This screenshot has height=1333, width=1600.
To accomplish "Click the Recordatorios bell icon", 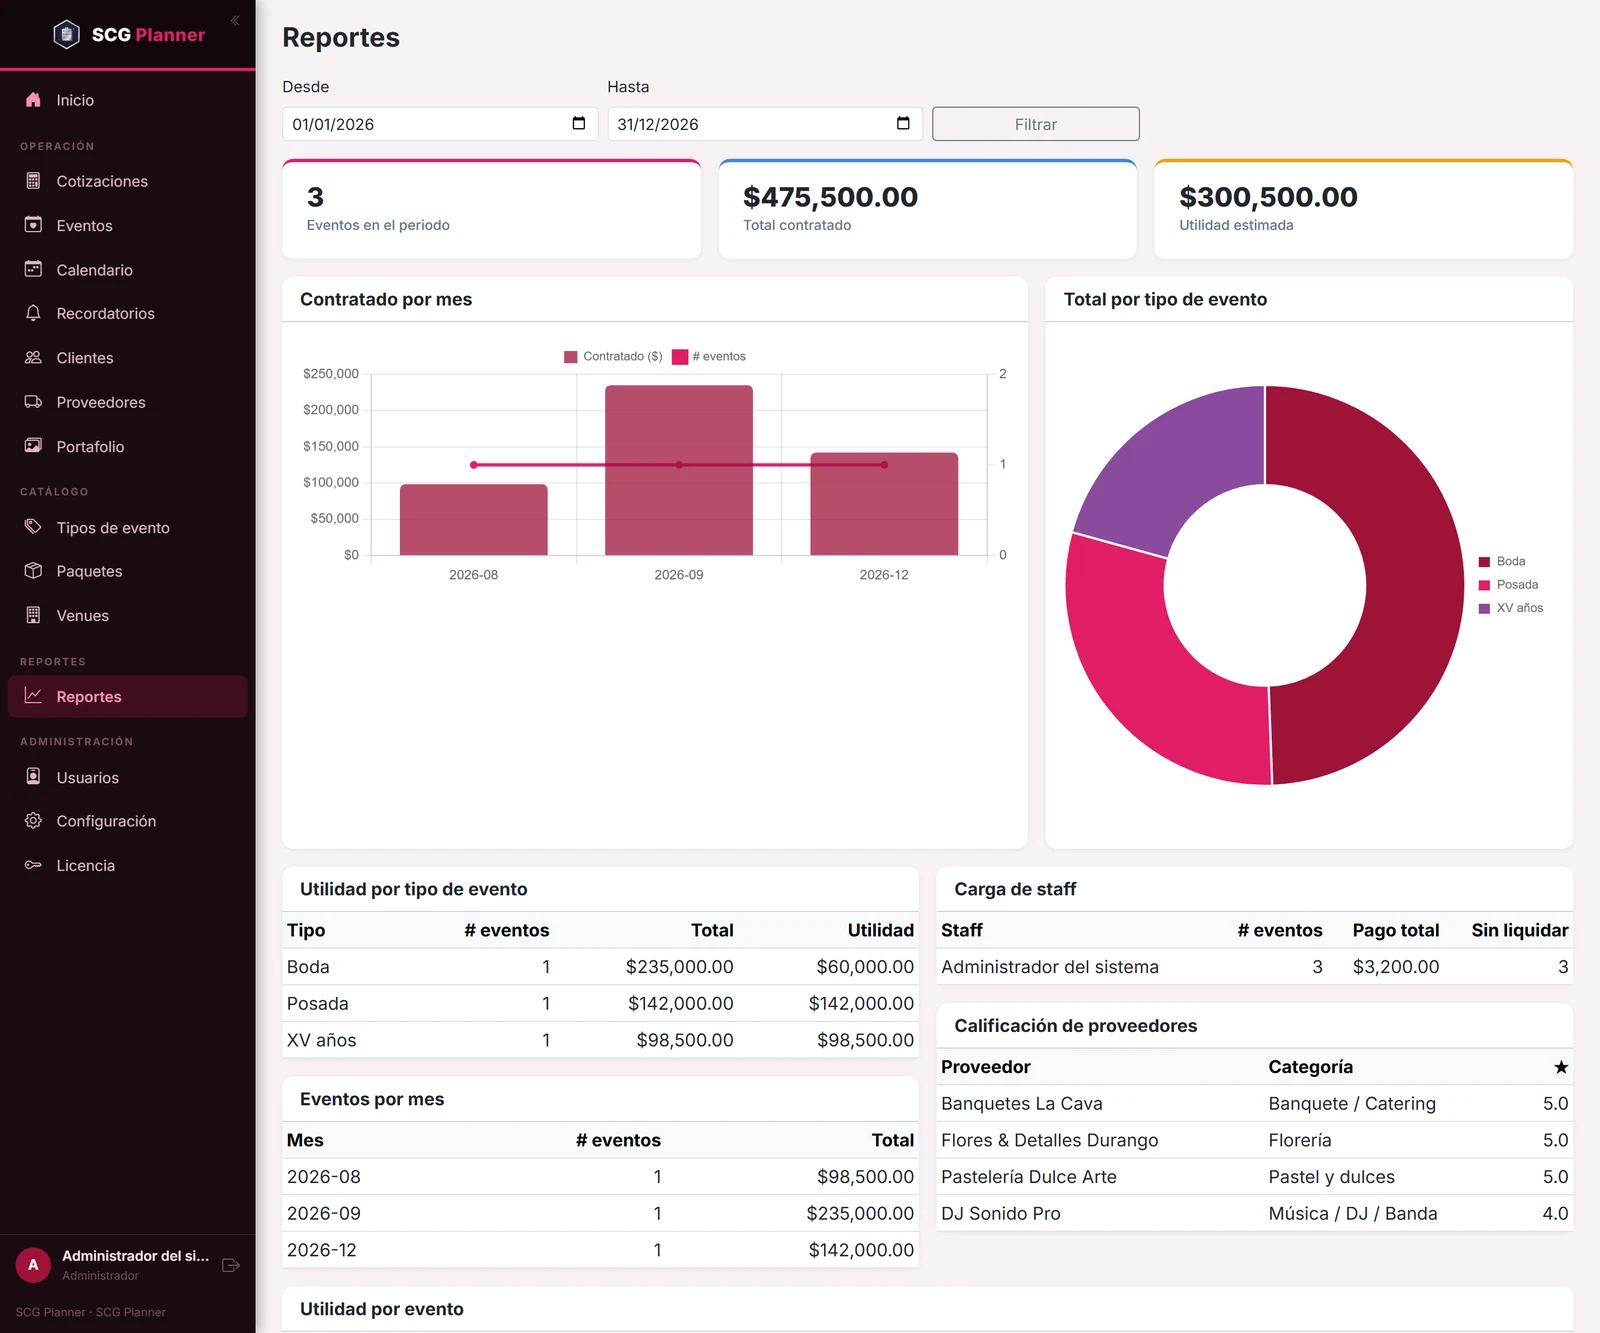I will tap(33, 313).
